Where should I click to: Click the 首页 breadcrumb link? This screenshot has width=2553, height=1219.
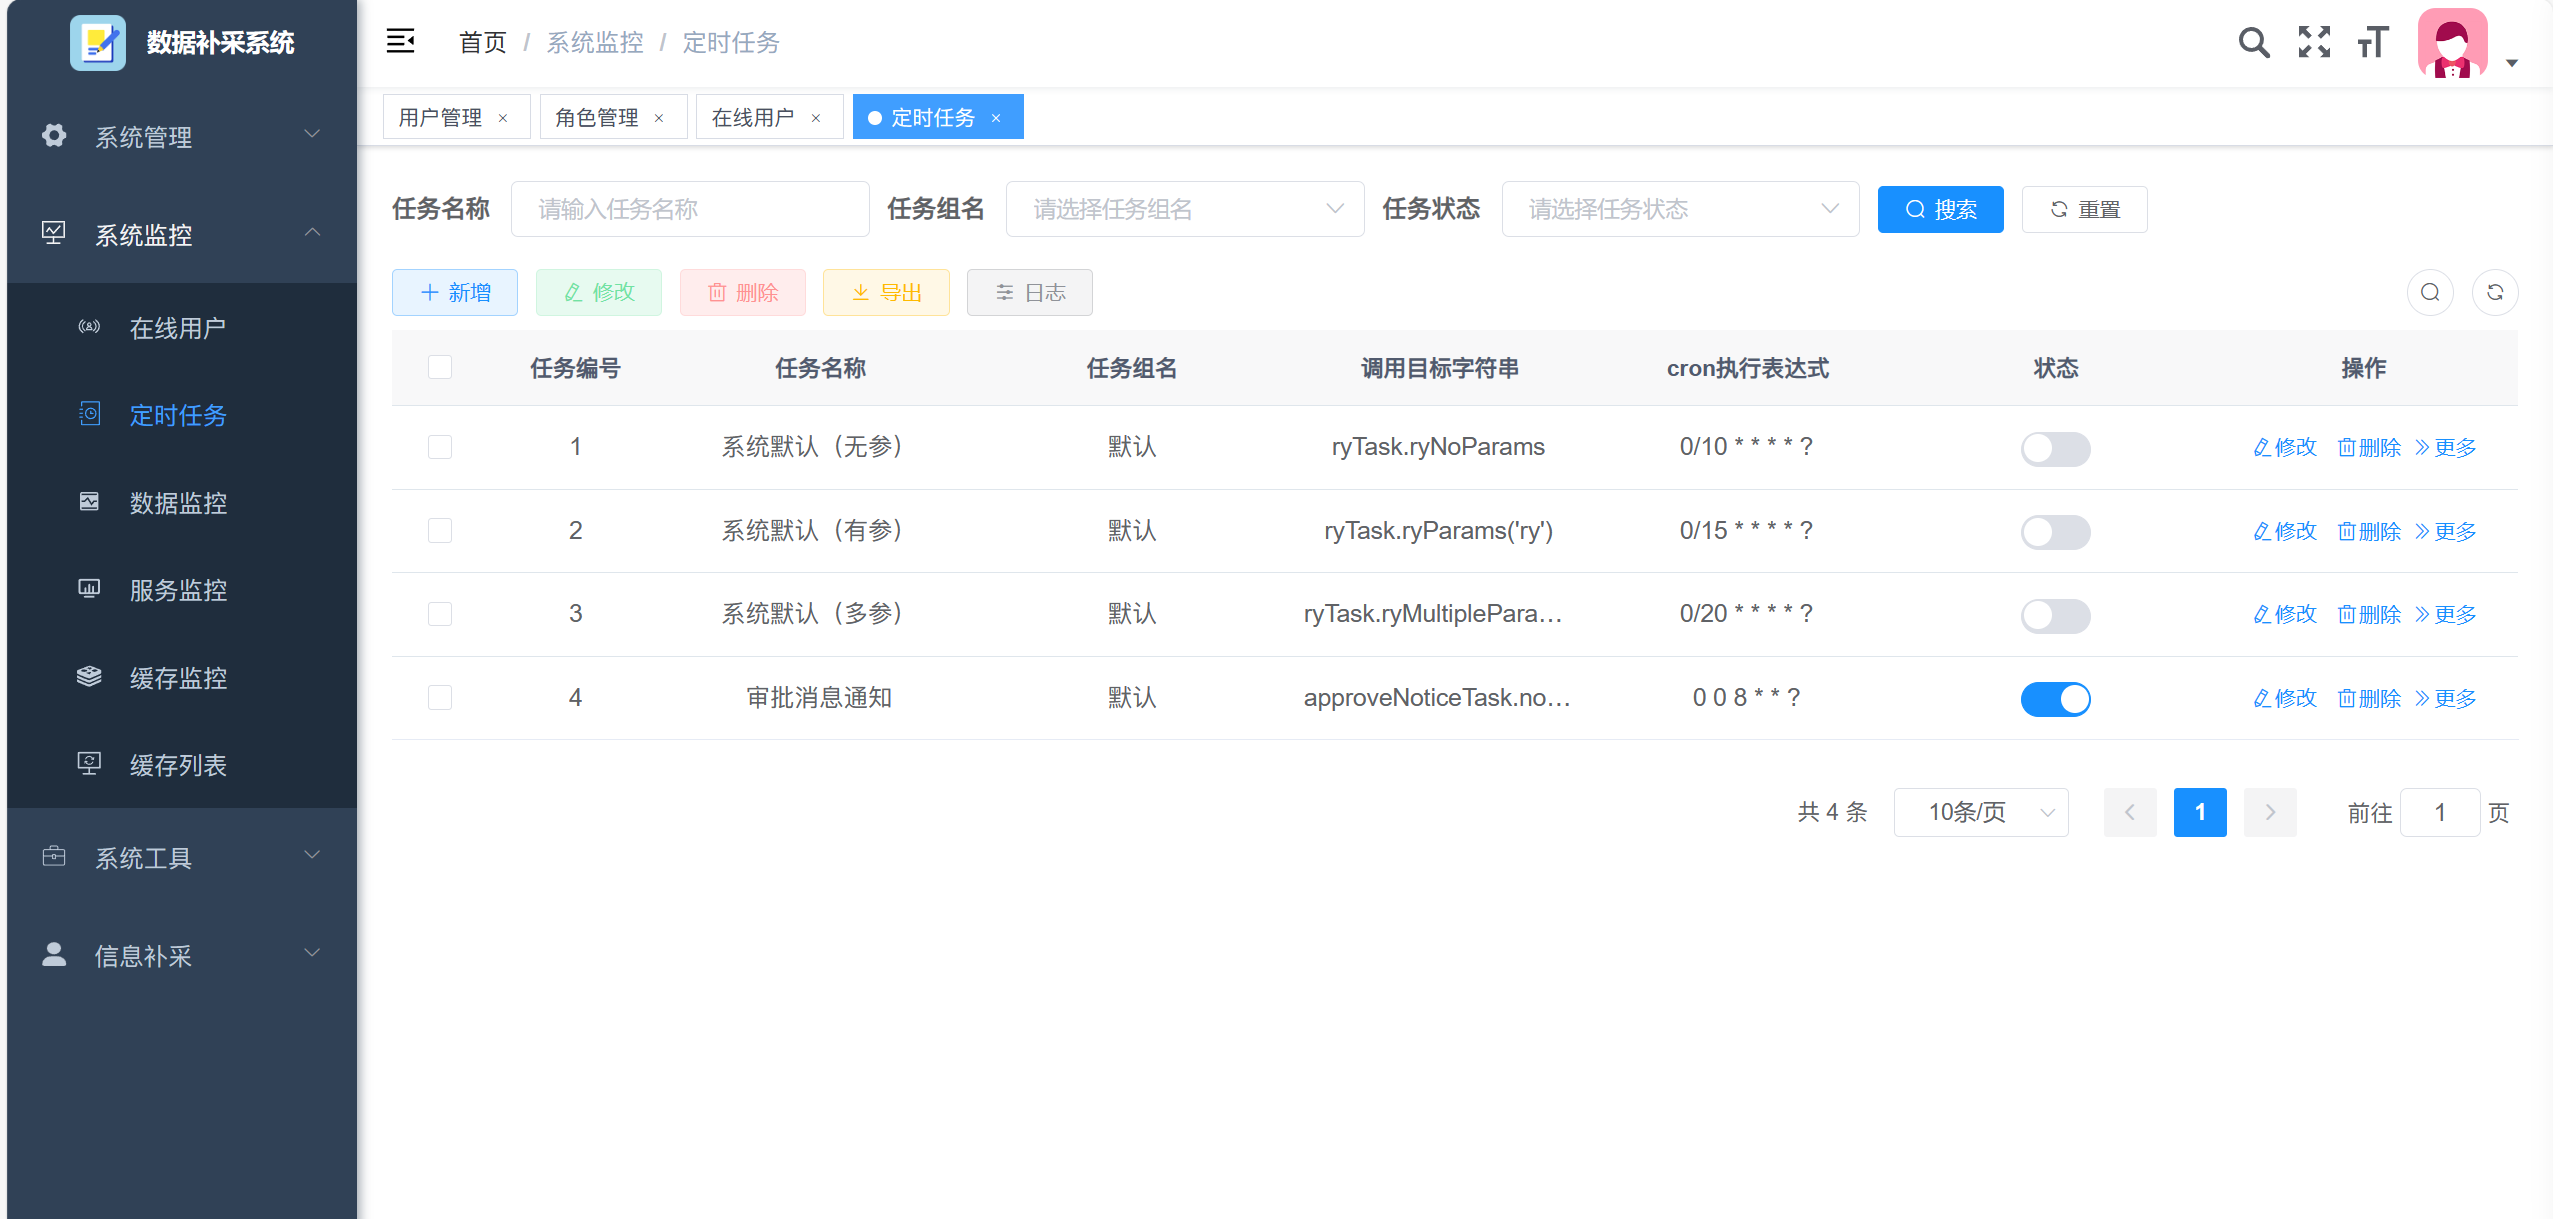click(483, 42)
